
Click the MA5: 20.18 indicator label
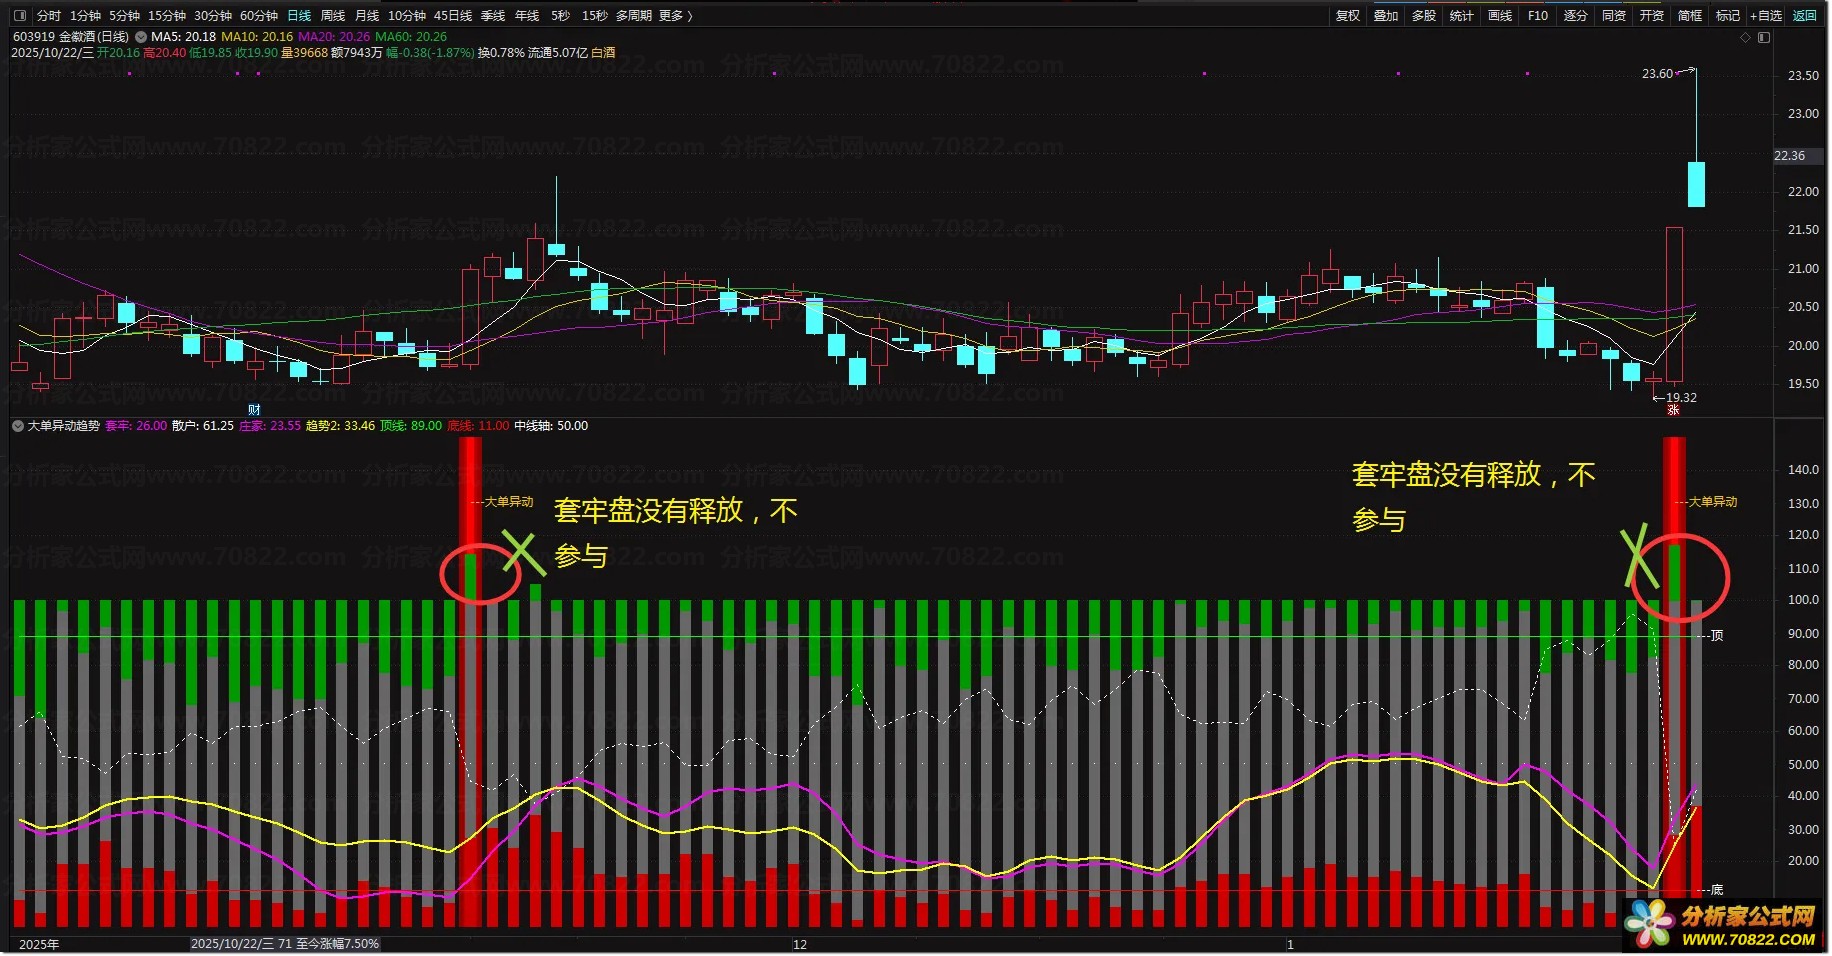(x=184, y=37)
